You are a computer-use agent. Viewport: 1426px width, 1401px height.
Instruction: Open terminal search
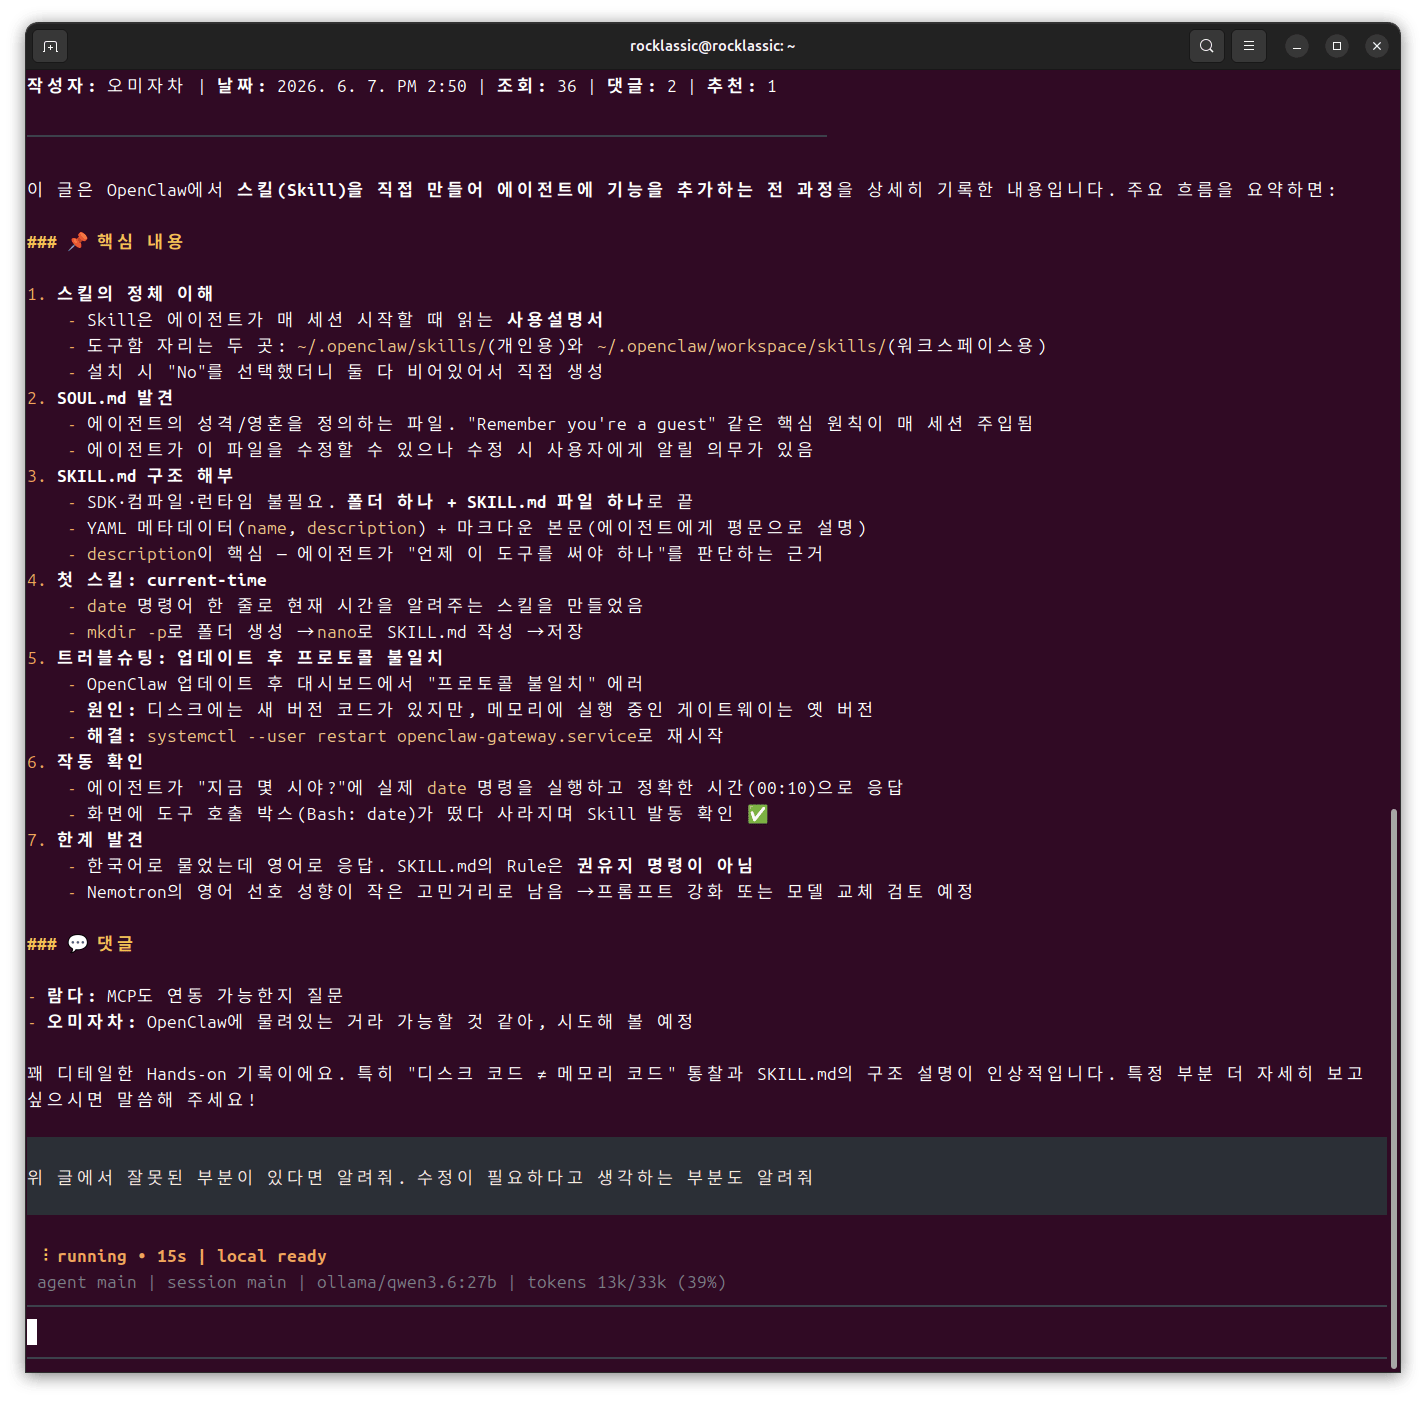(x=1207, y=46)
